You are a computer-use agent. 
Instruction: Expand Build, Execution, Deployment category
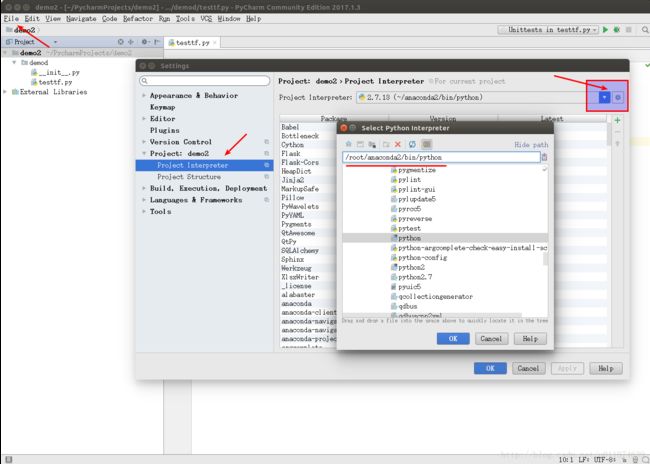click(144, 188)
